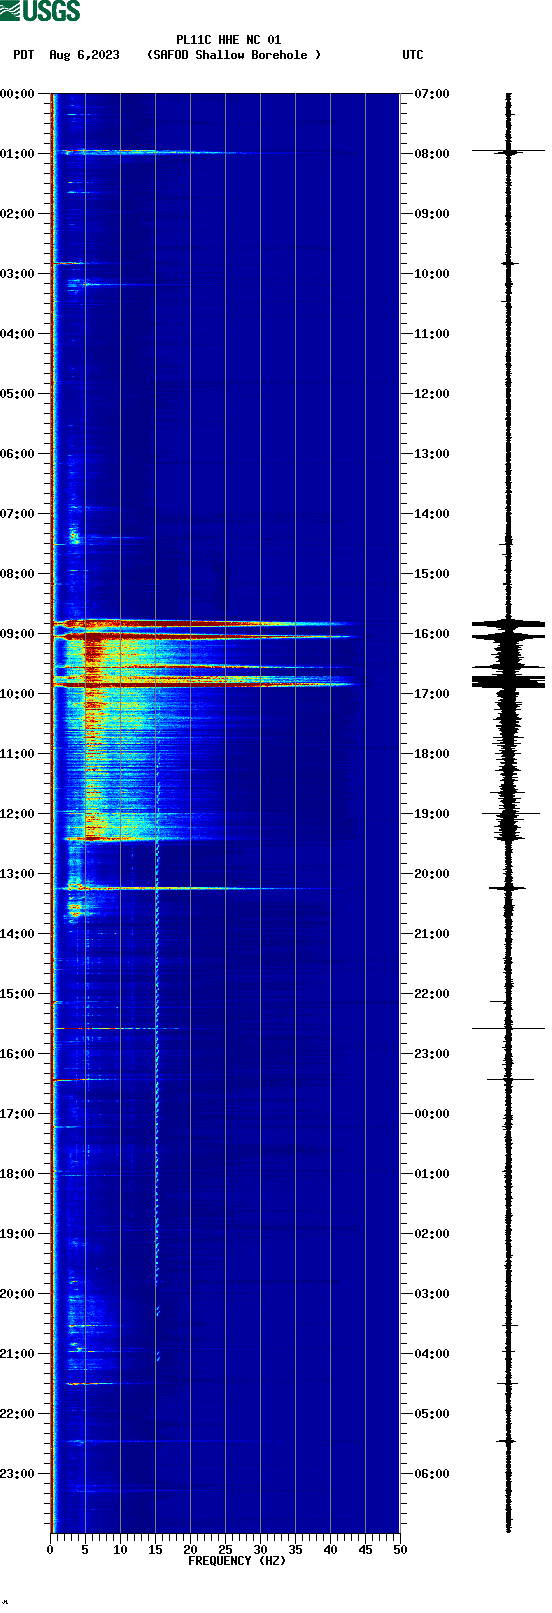Click the 15:00 PDT time label
This screenshot has width=552, height=1613.
tap(18, 994)
